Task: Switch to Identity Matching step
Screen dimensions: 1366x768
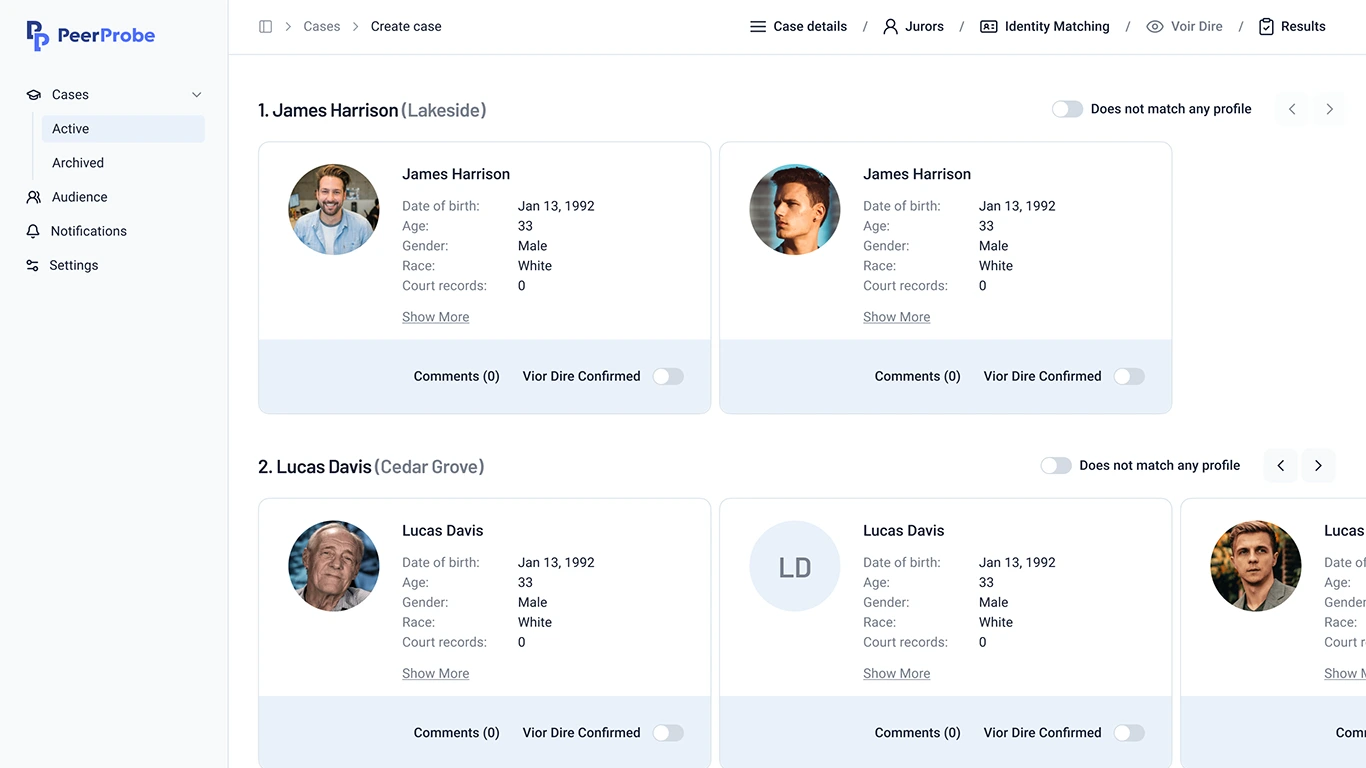Action: pos(1045,27)
